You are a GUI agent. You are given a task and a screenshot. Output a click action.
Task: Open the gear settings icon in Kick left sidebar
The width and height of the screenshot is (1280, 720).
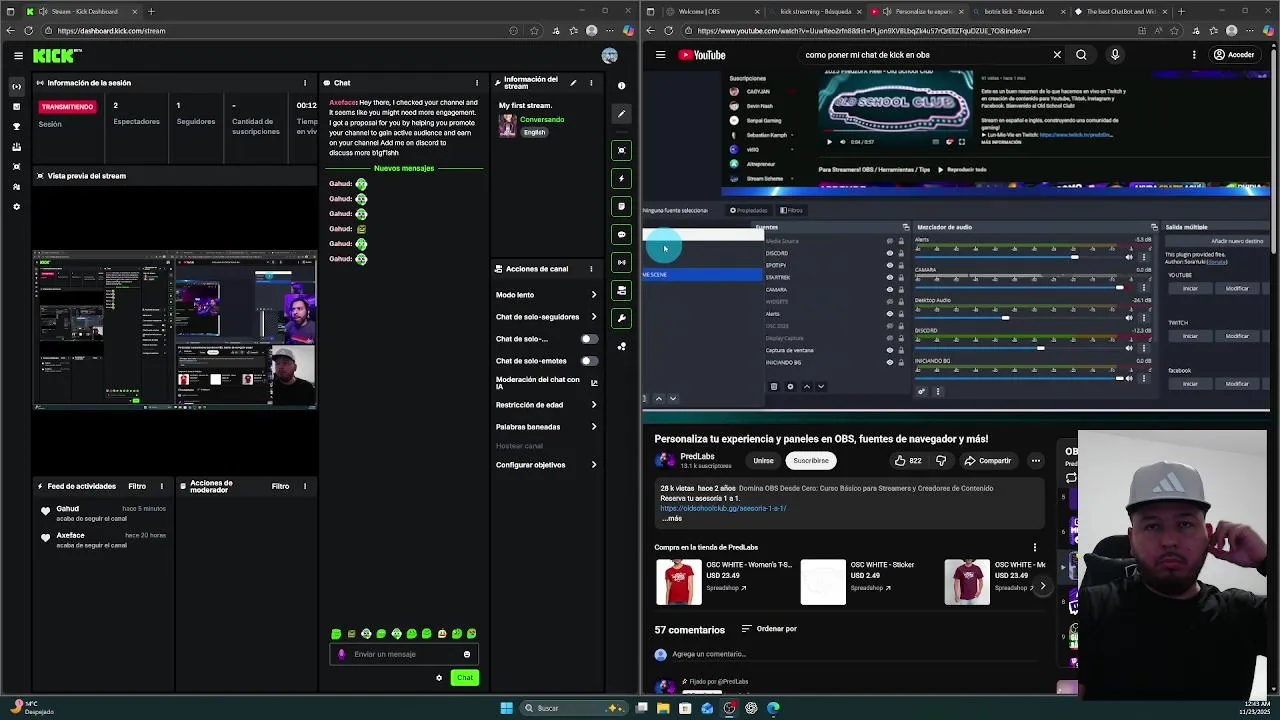16,207
